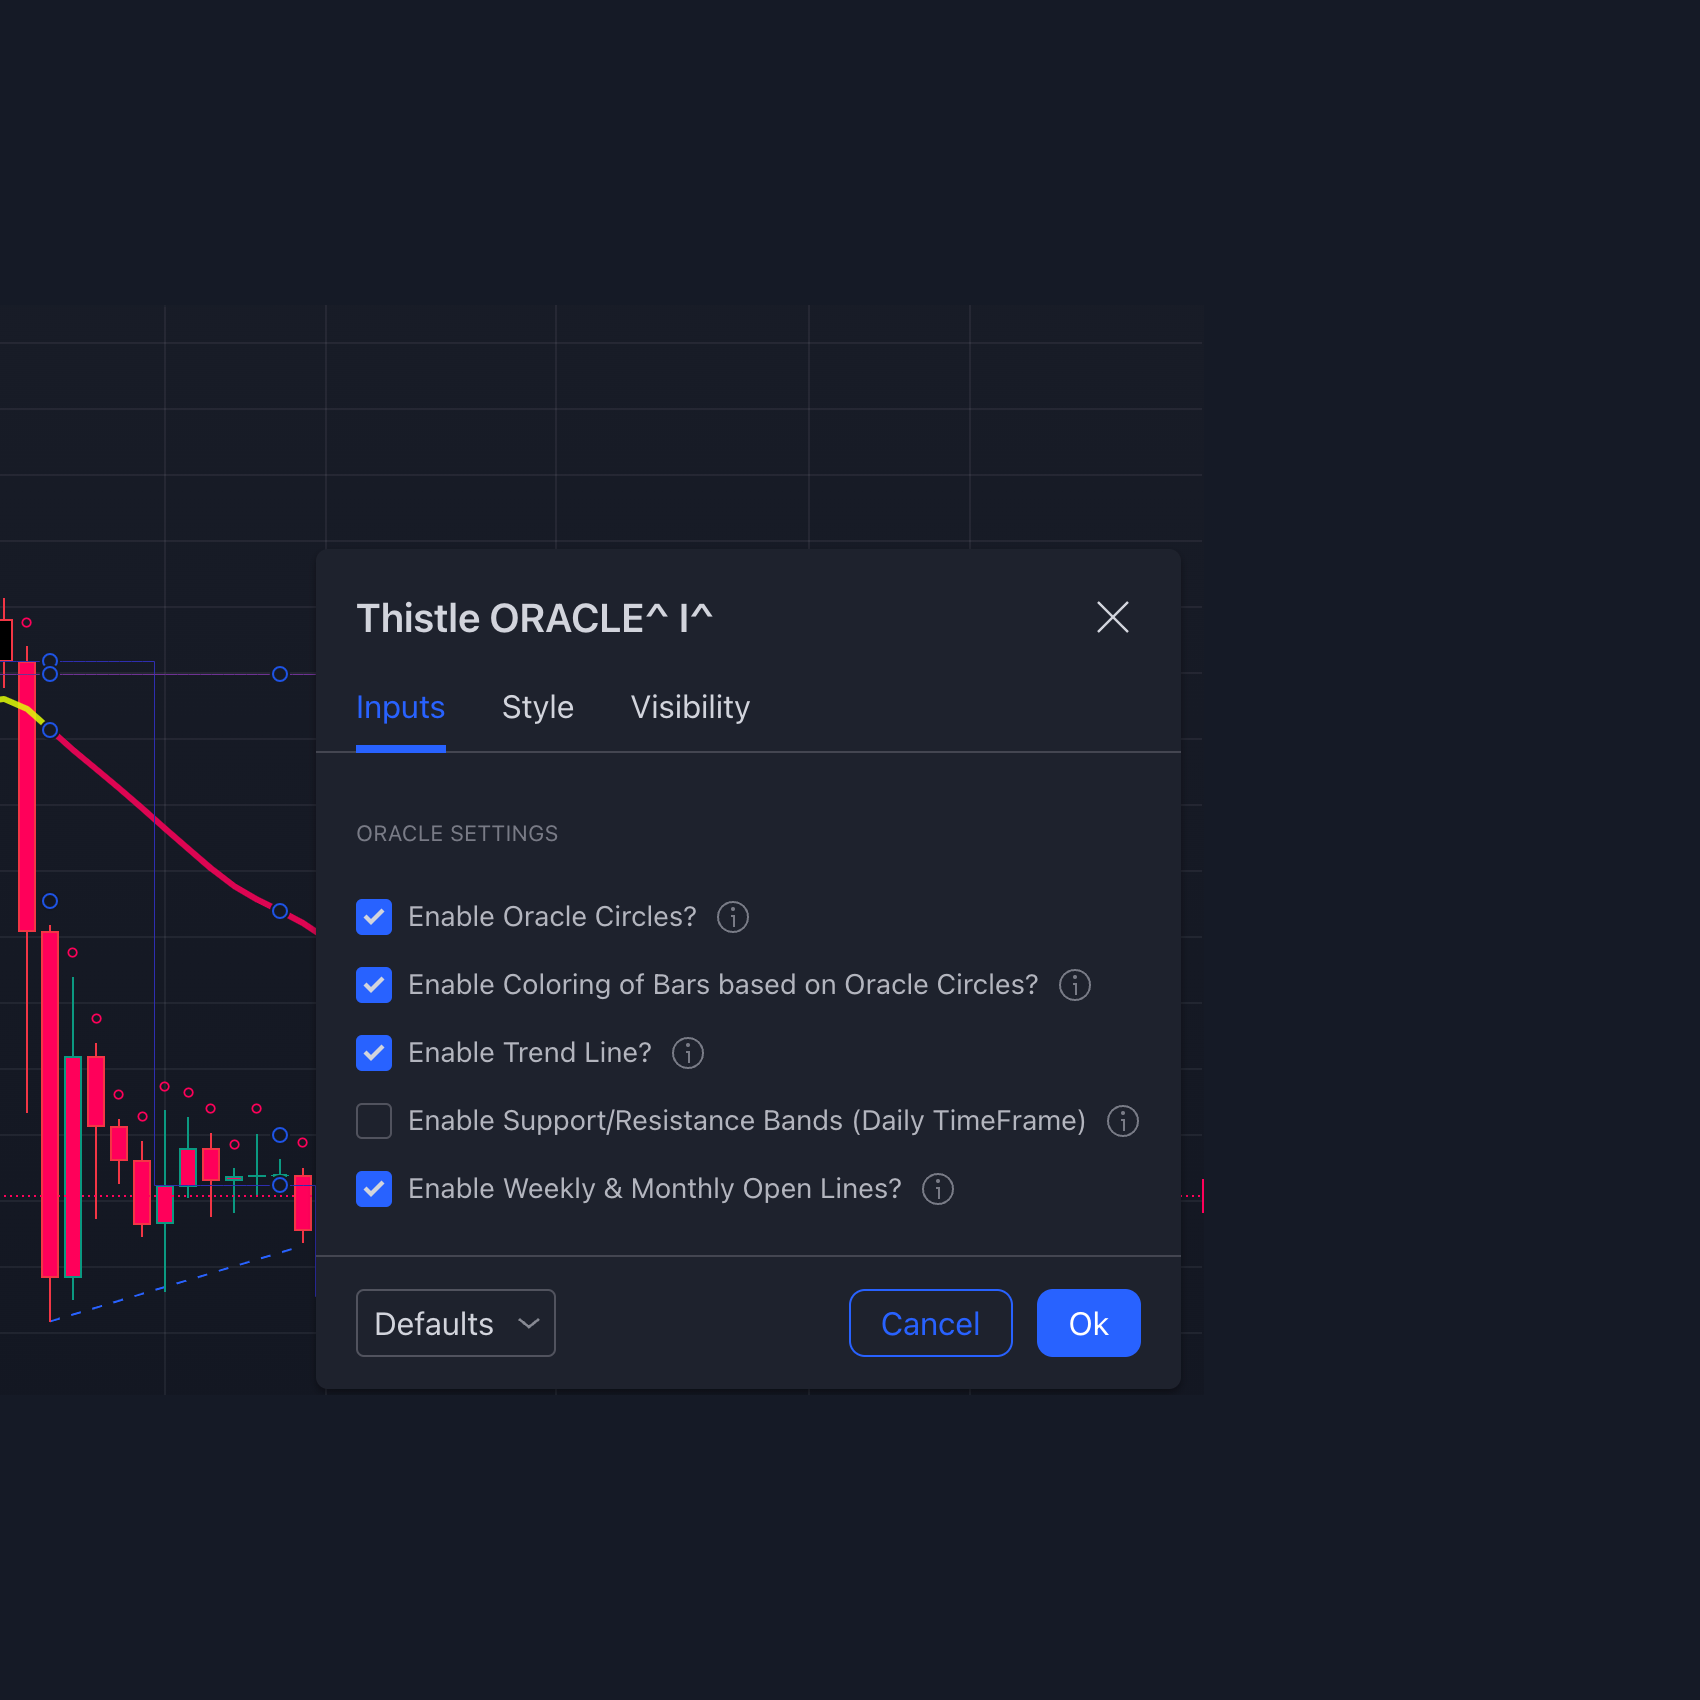Open info icon for Coloring of Bars option

(1075, 985)
